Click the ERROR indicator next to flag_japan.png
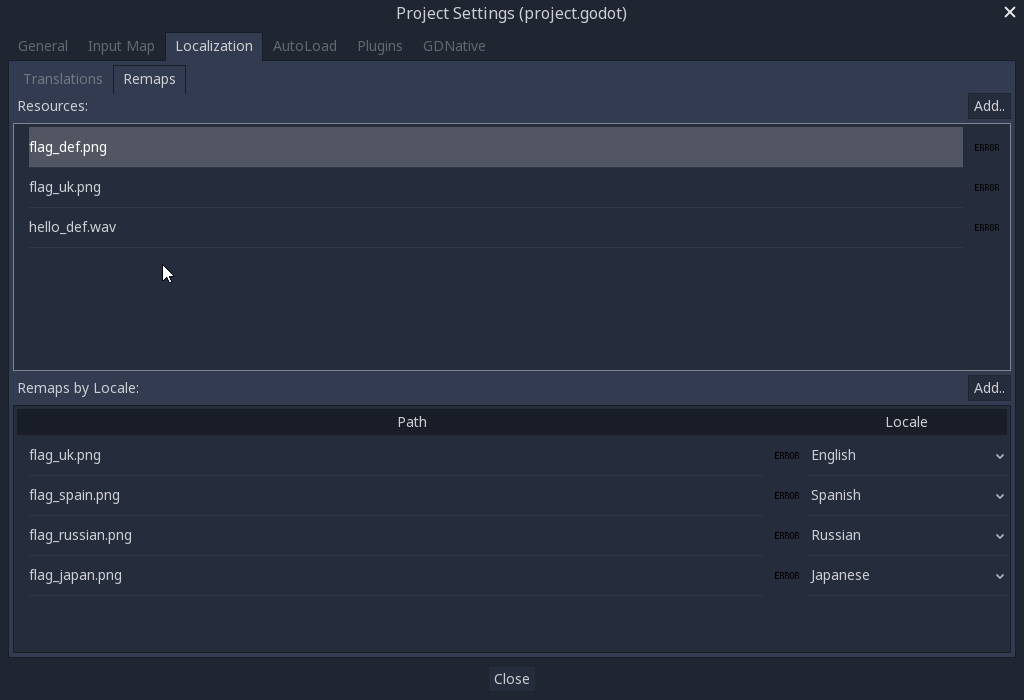1024x700 pixels. (786, 575)
